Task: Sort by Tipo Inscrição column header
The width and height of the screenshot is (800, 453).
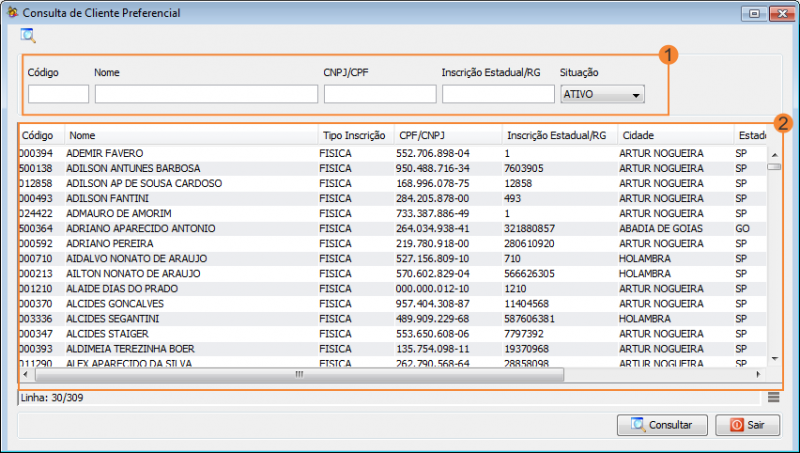Action: click(x=356, y=135)
